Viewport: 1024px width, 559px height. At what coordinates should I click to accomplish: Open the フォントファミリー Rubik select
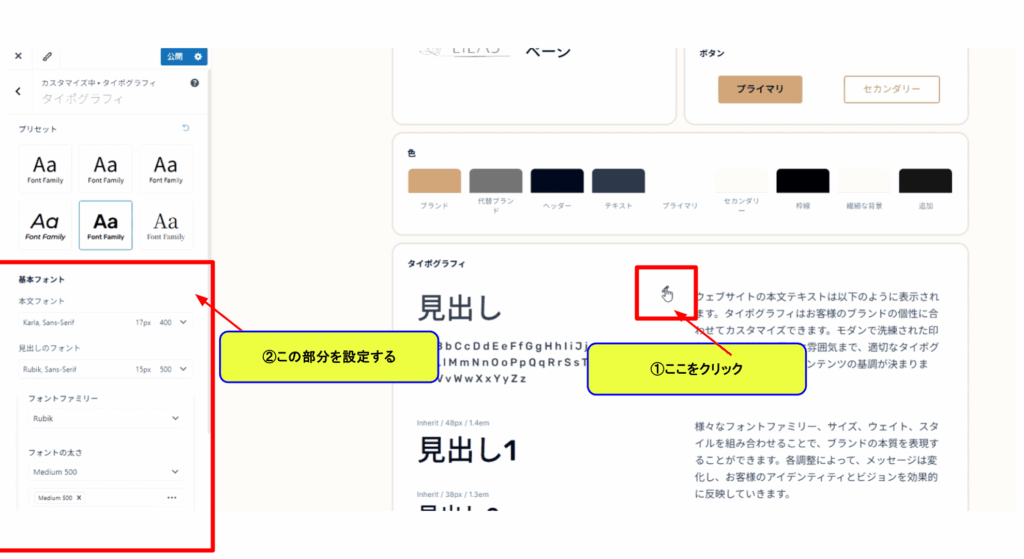coord(106,419)
